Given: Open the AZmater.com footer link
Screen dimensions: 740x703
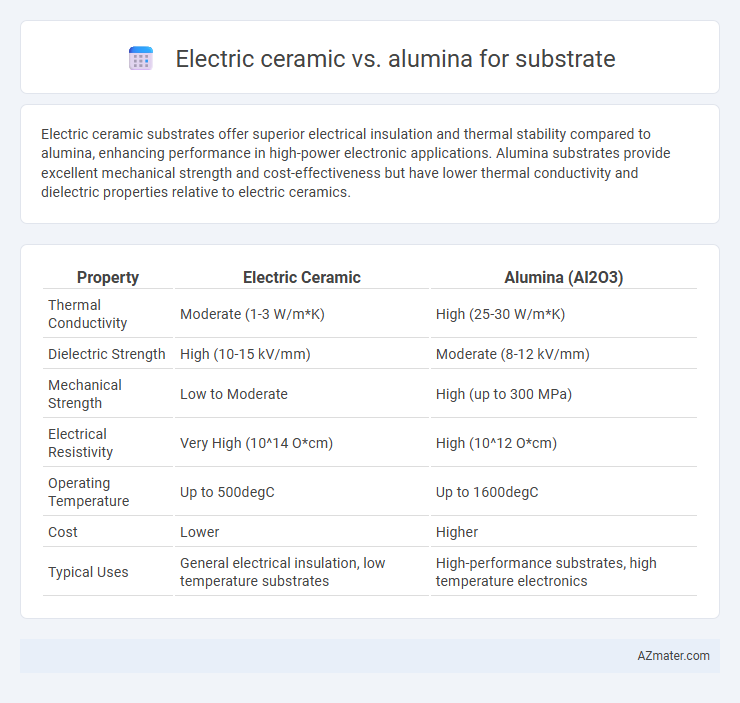Looking at the screenshot, I should pos(673,655).
